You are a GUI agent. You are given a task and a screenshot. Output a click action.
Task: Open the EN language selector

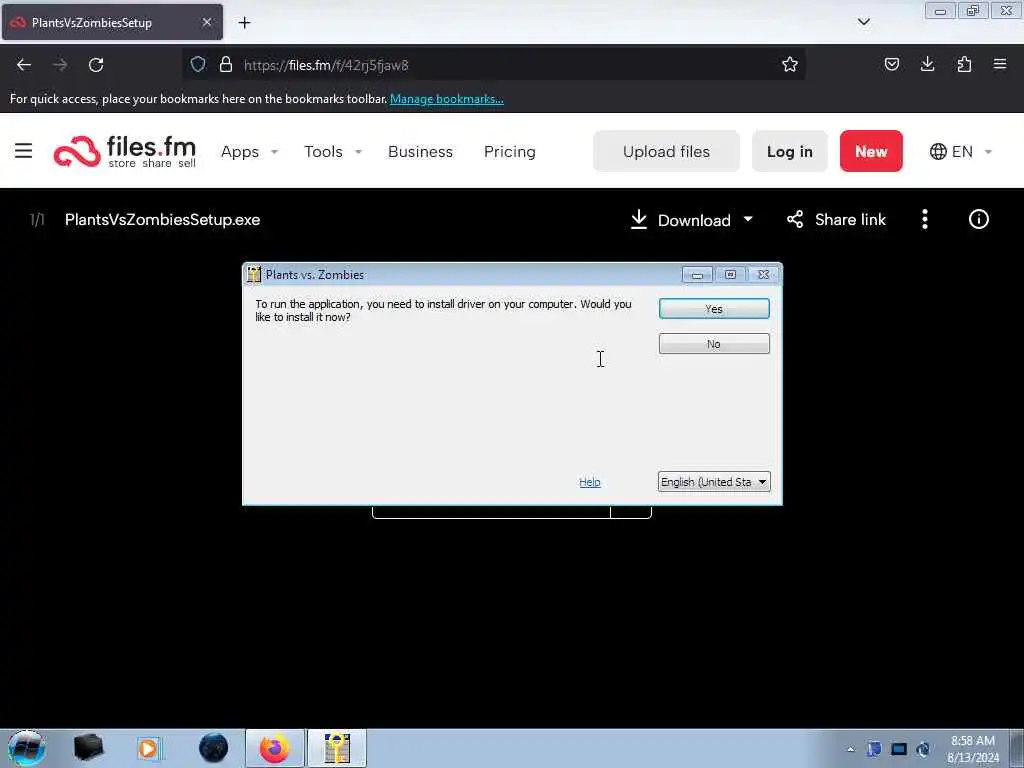click(961, 152)
